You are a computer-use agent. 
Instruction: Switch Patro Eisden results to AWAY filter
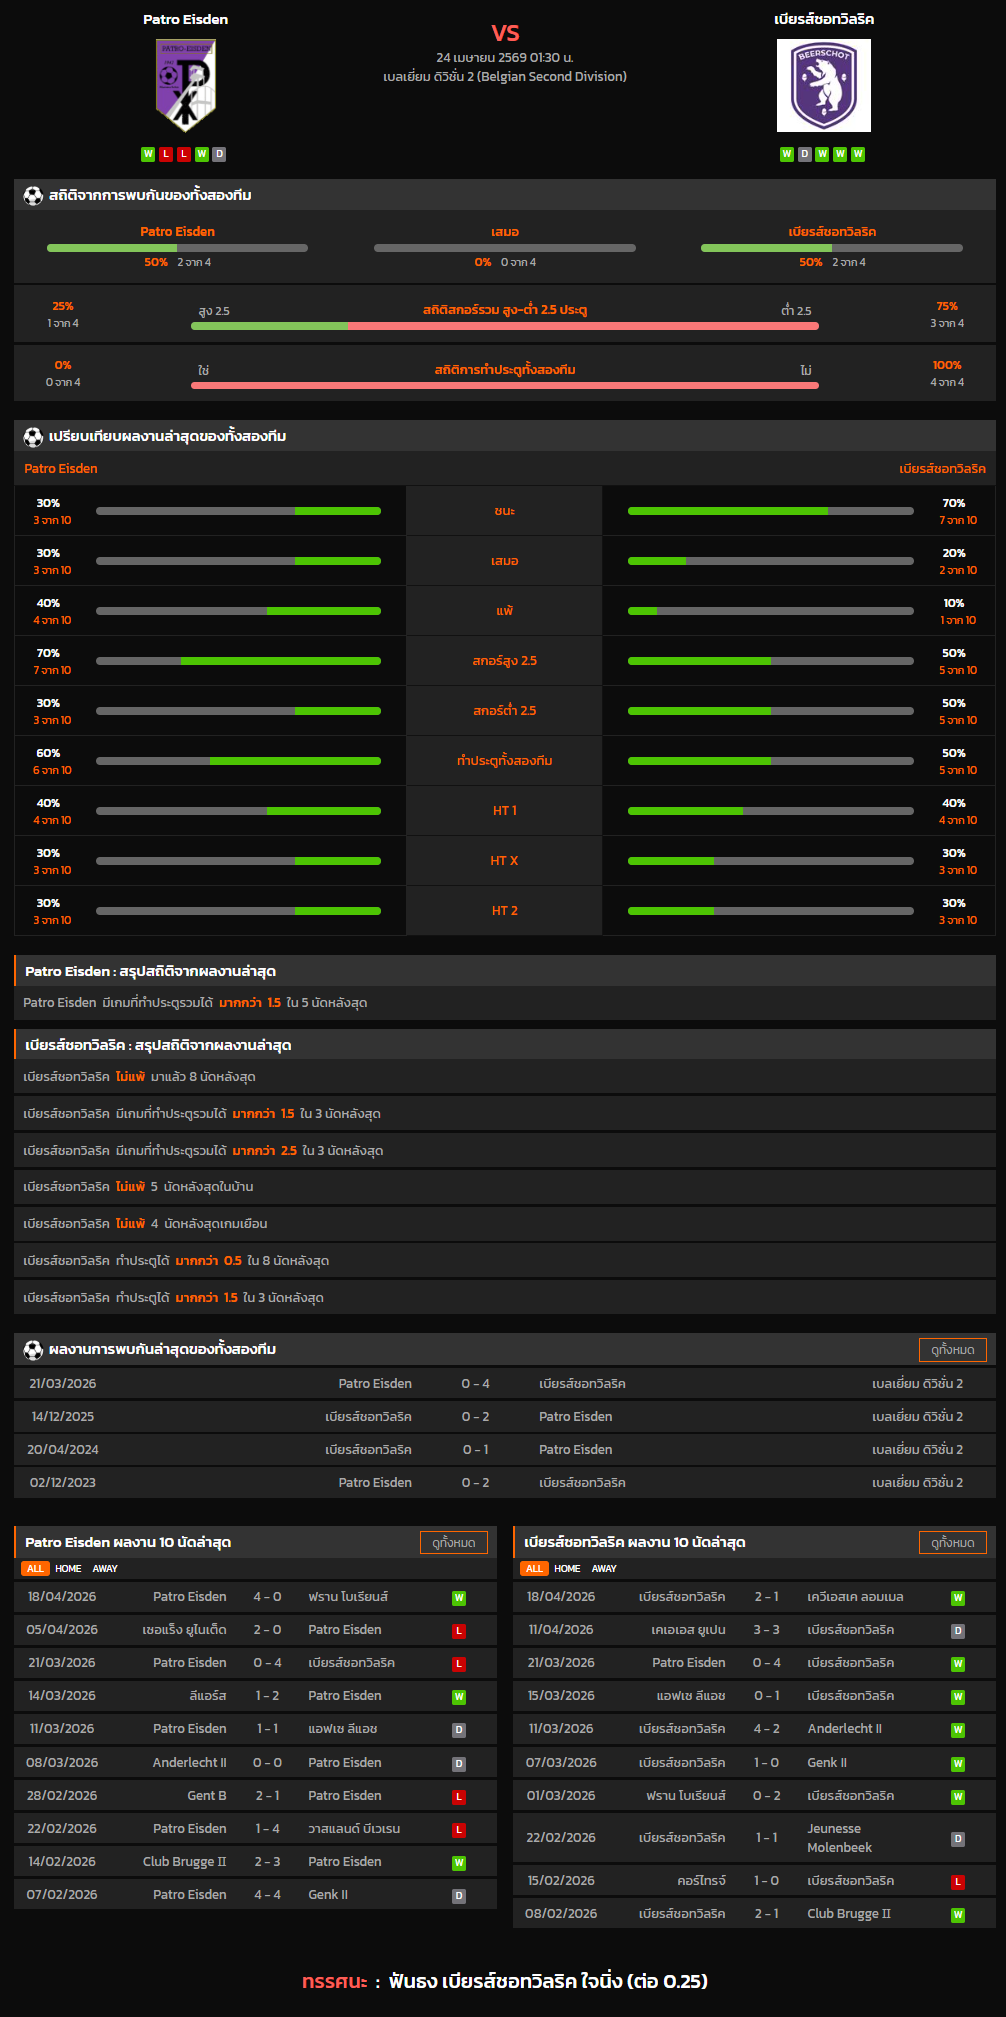pyautogui.click(x=105, y=1569)
